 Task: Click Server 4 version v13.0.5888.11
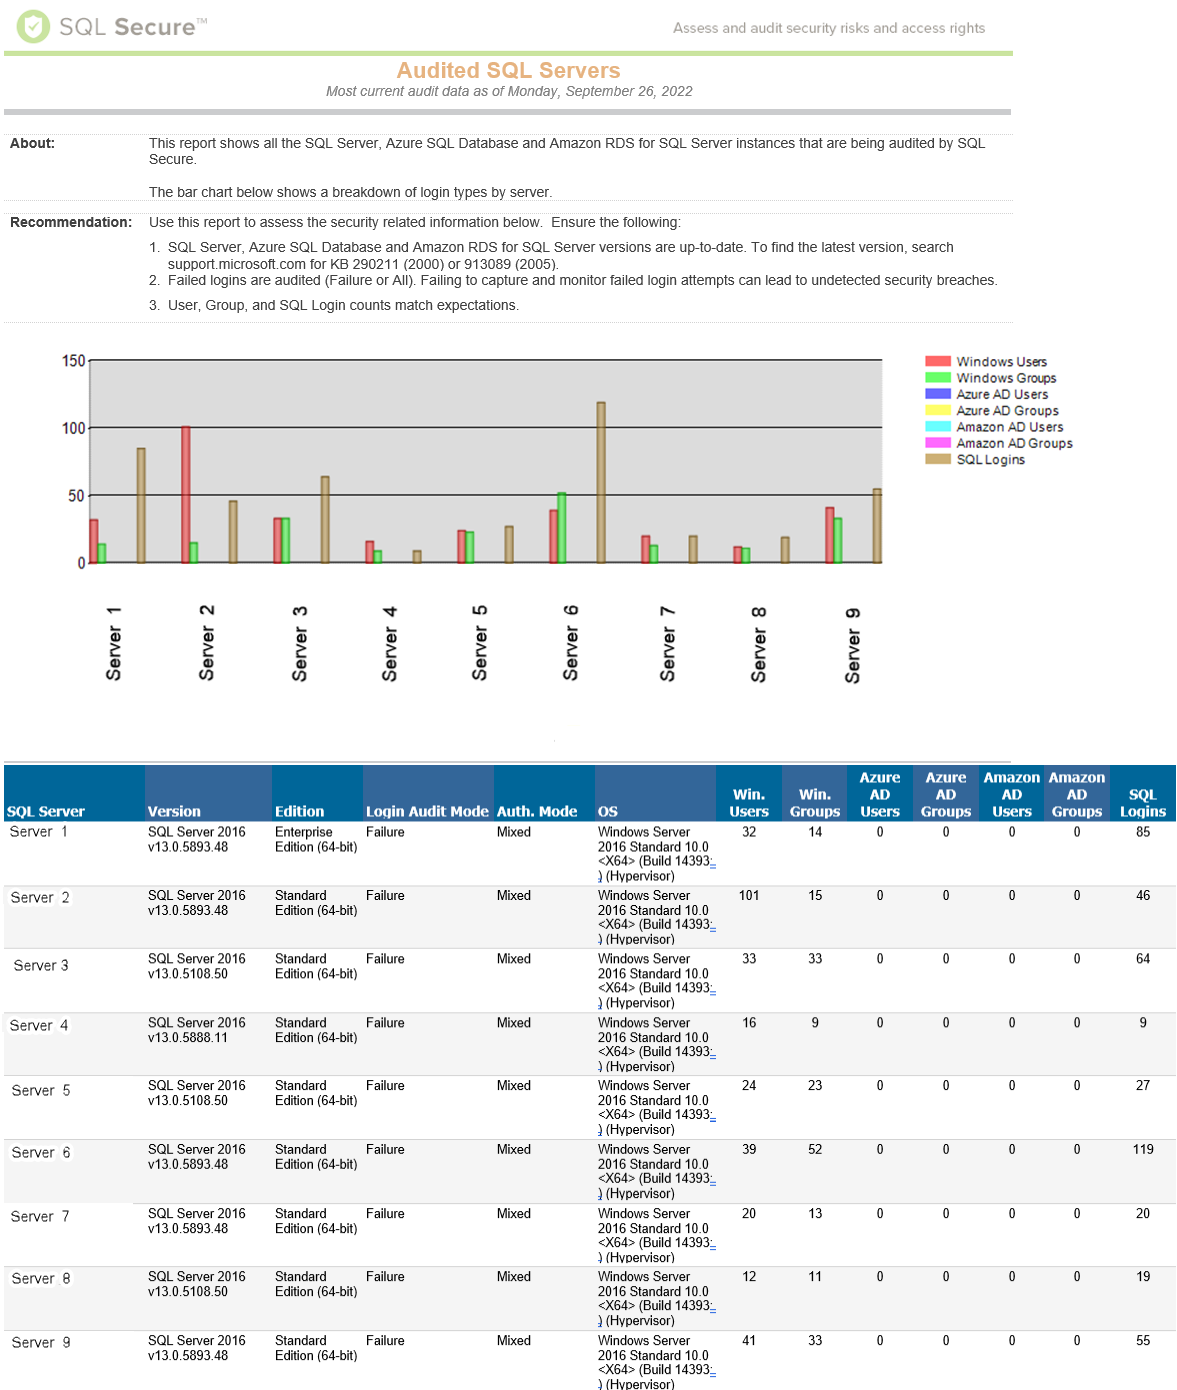[x=188, y=1038]
